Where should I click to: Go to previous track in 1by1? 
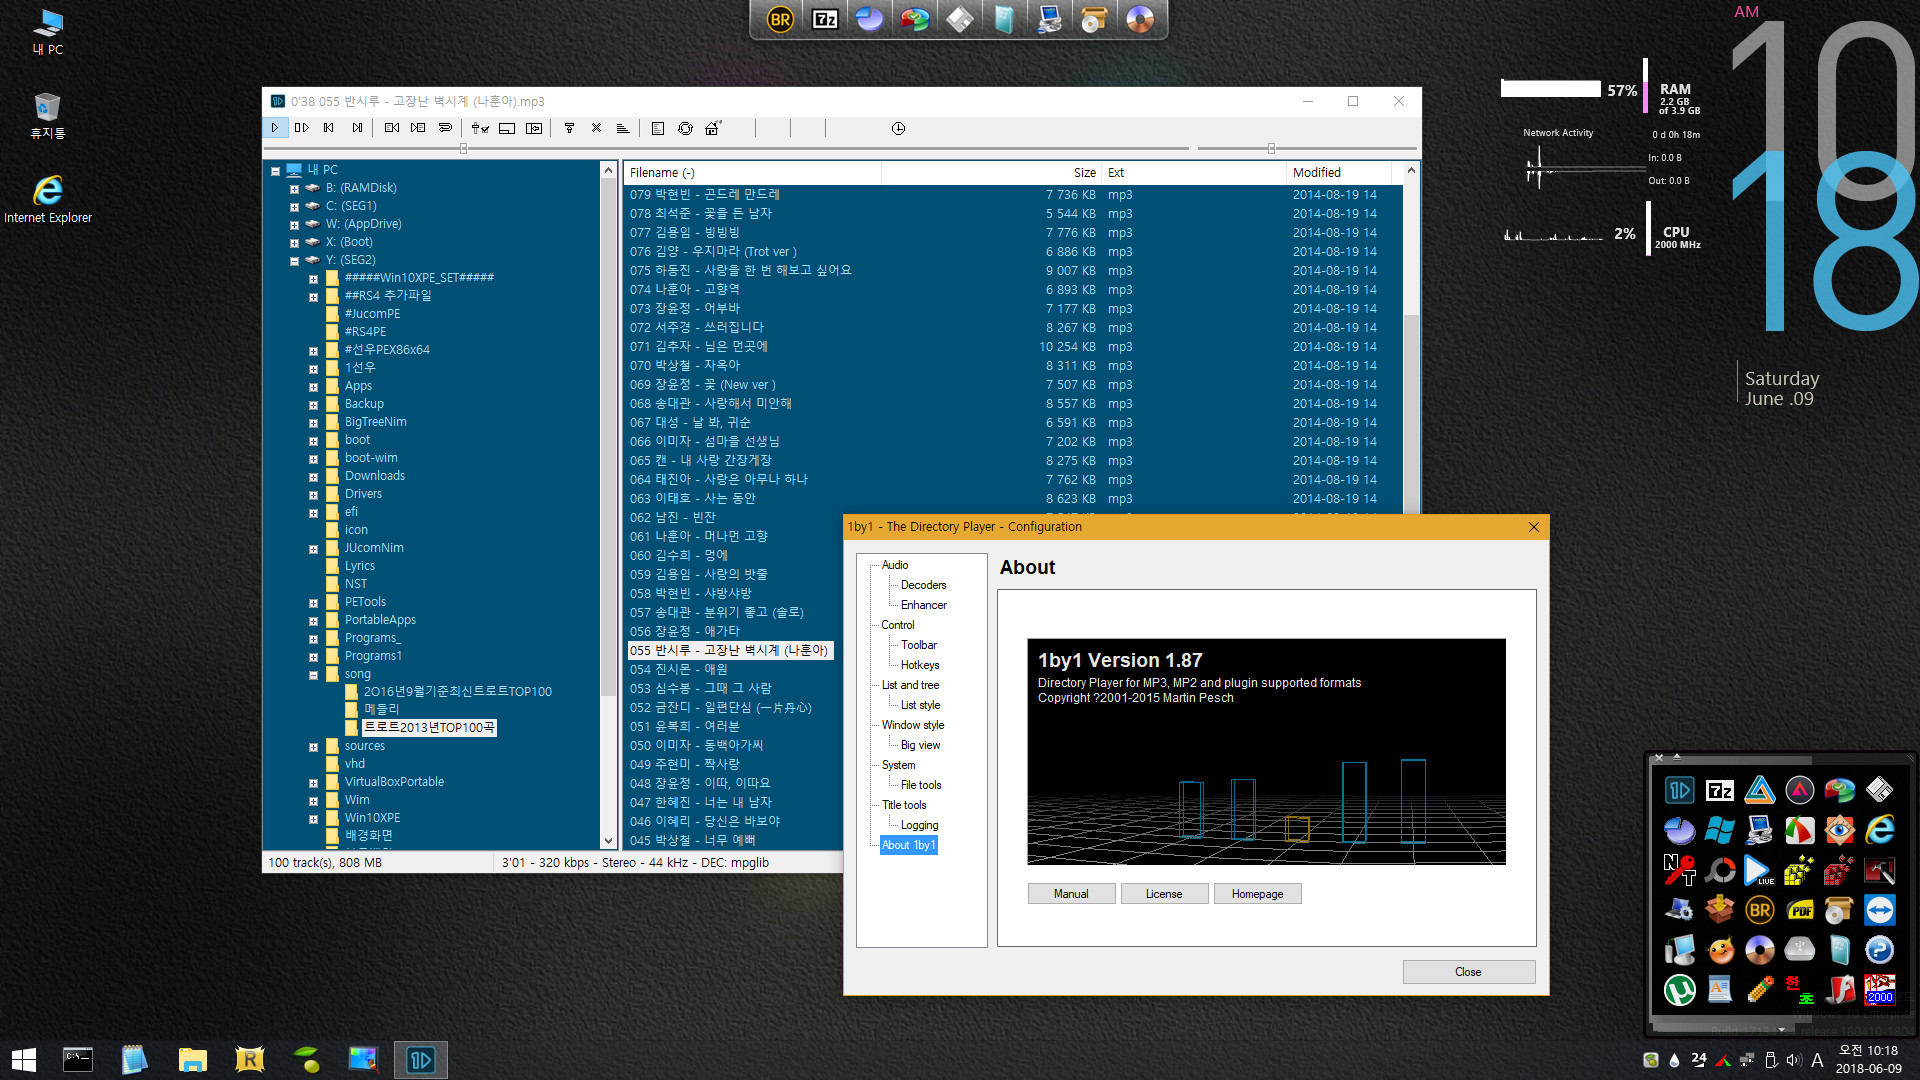point(329,128)
